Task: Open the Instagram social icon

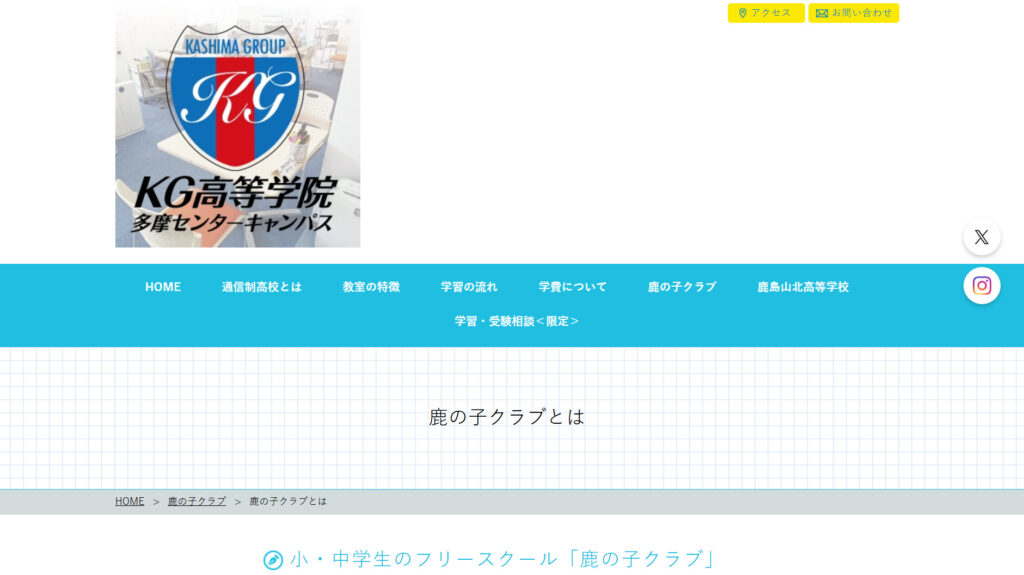Action: click(x=981, y=286)
